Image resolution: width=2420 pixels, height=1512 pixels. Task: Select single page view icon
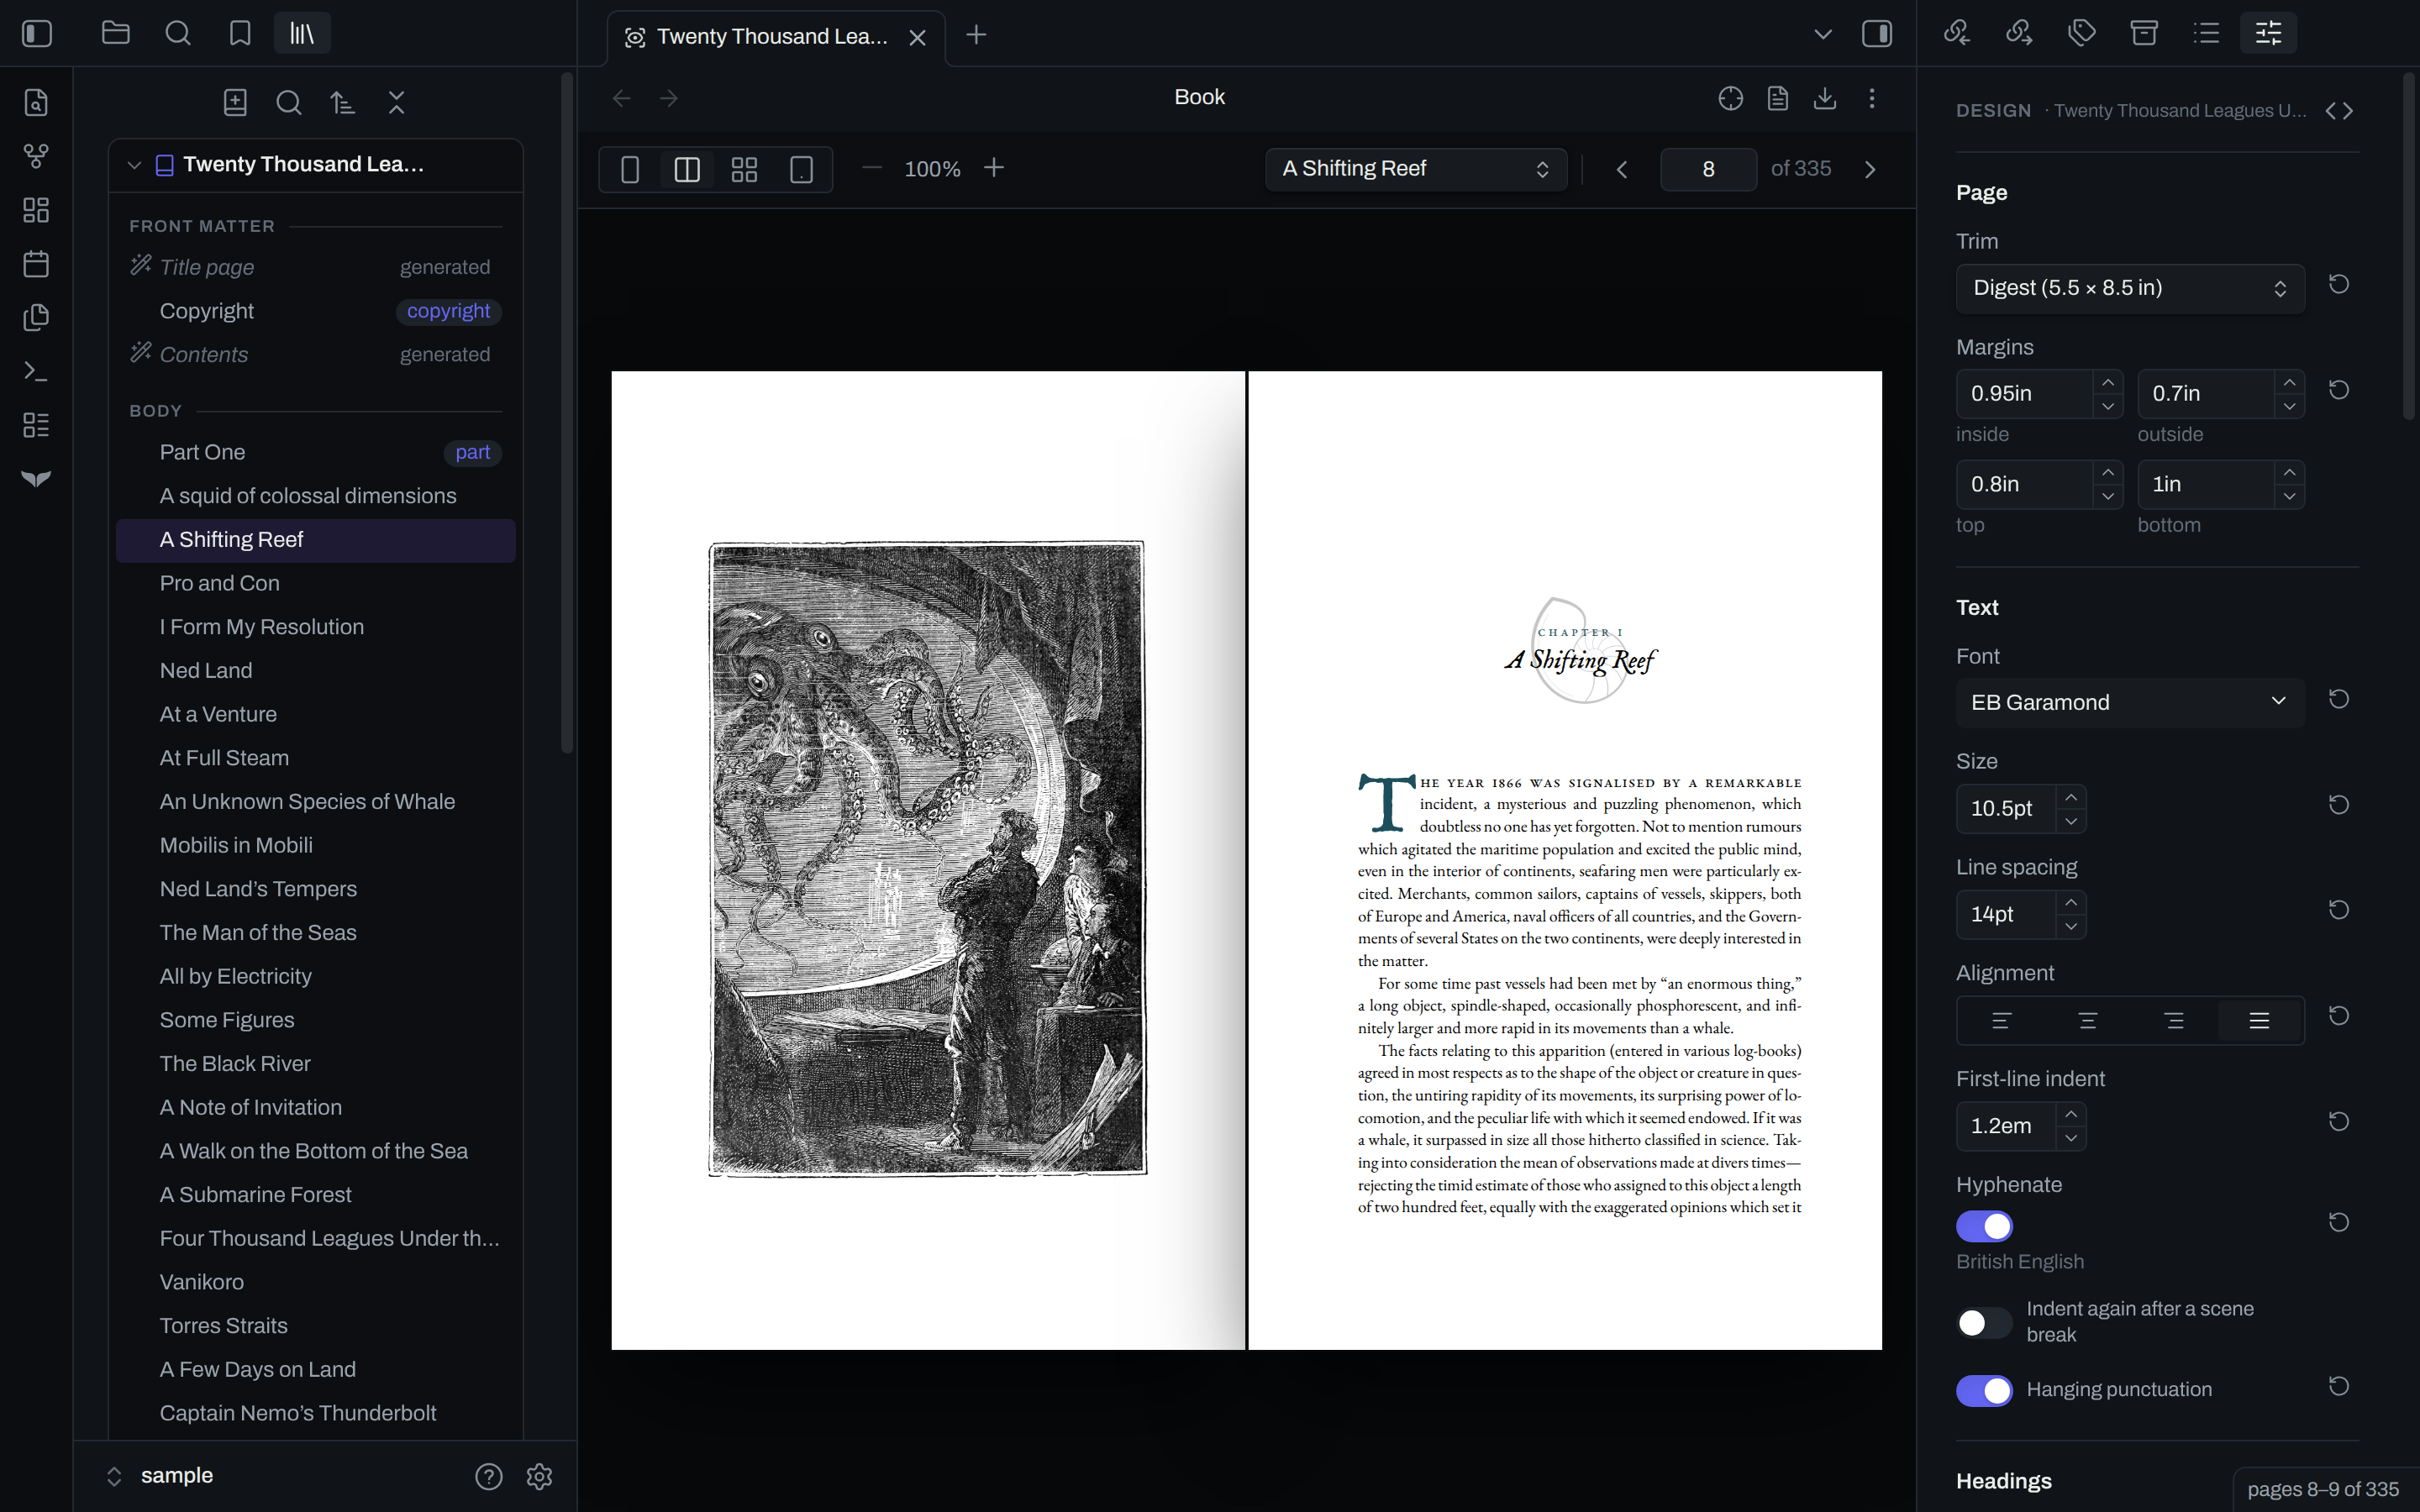[630, 169]
